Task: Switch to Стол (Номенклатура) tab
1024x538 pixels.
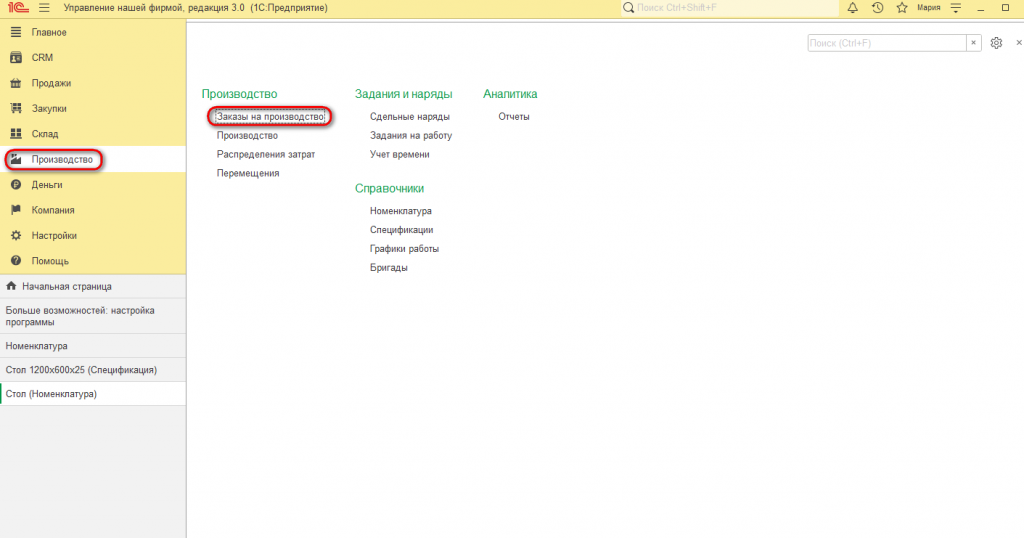Action: [93, 394]
